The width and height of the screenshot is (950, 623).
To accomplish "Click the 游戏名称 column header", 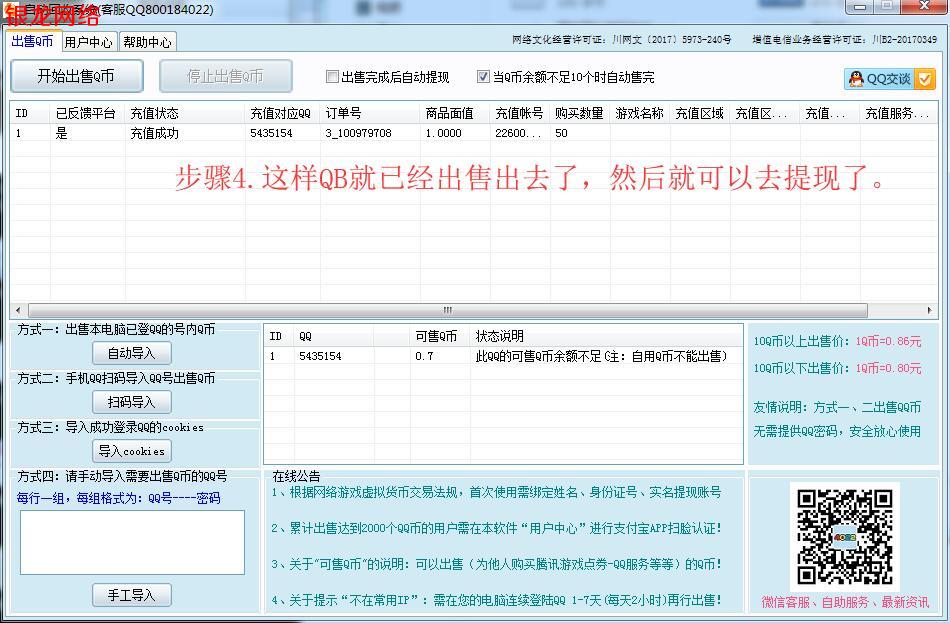I will (640, 113).
